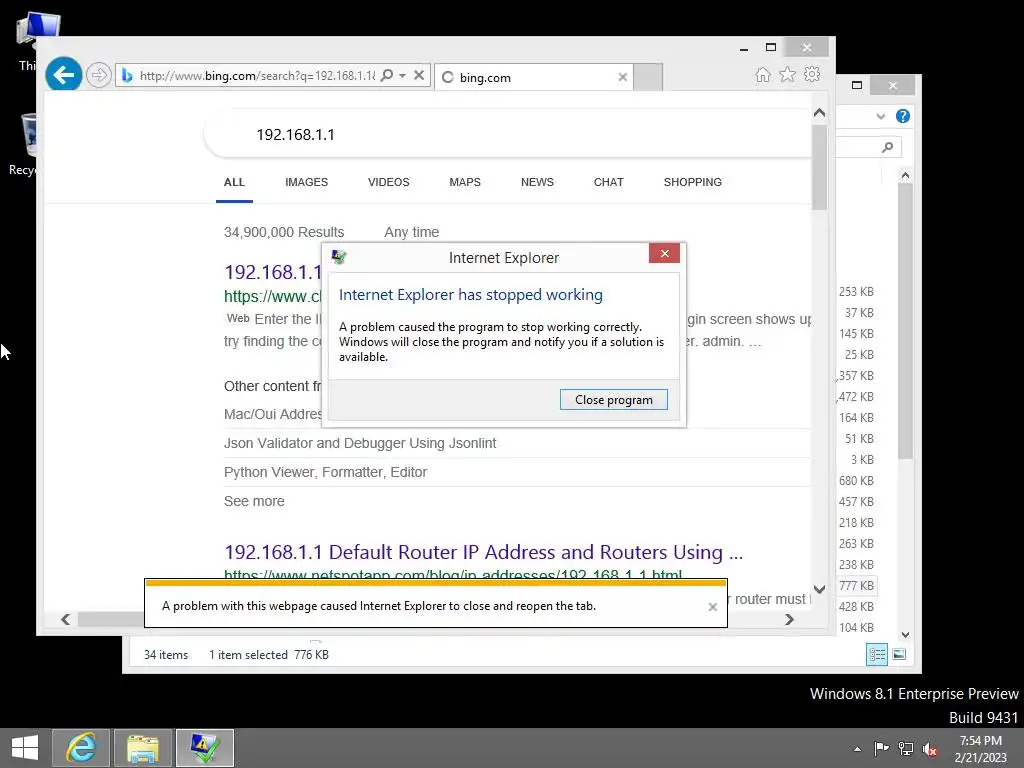
Task: Click Python Viewer, Formatter, Editor link
Action: [x=325, y=472]
